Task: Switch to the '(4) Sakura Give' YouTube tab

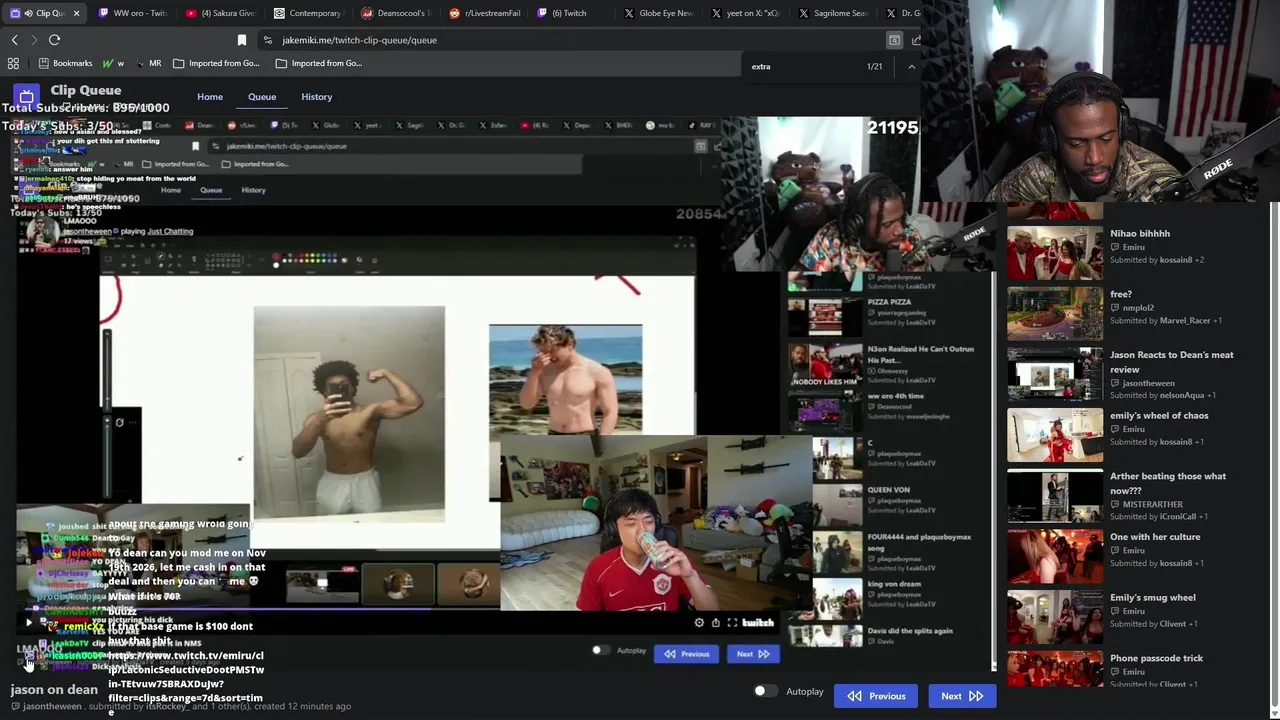Action: point(220,13)
